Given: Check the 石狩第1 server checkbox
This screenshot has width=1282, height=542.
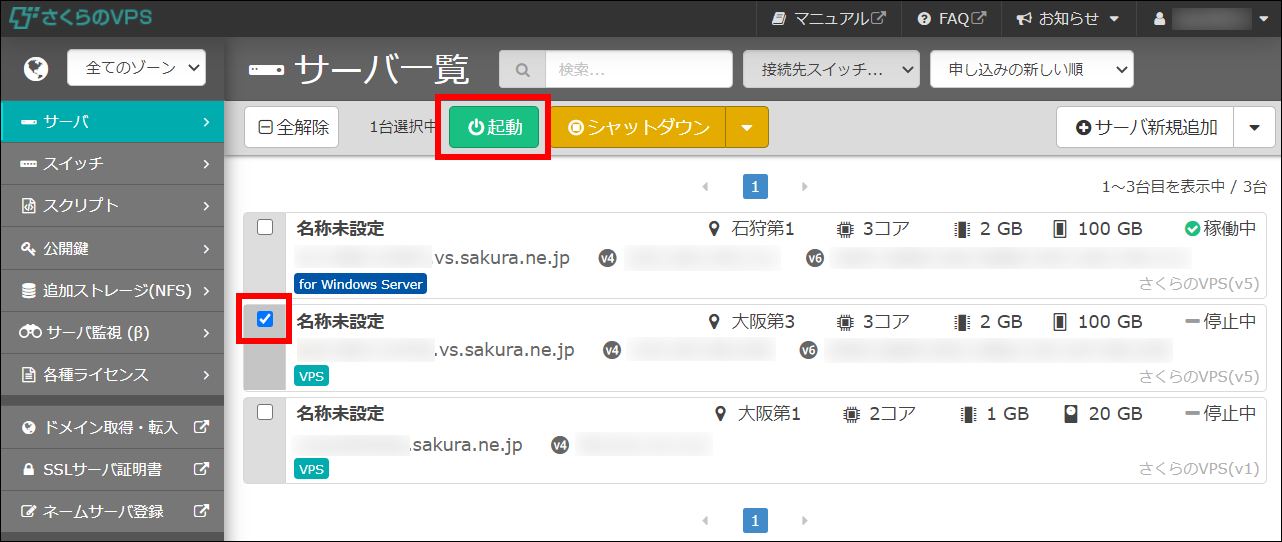Looking at the screenshot, I should pos(265,227).
